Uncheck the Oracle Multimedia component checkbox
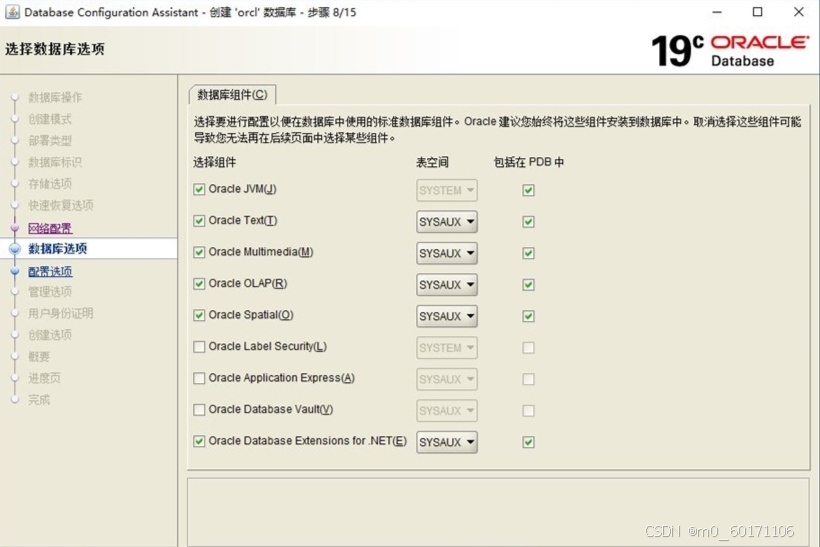This screenshot has width=820, height=547. click(x=199, y=252)
